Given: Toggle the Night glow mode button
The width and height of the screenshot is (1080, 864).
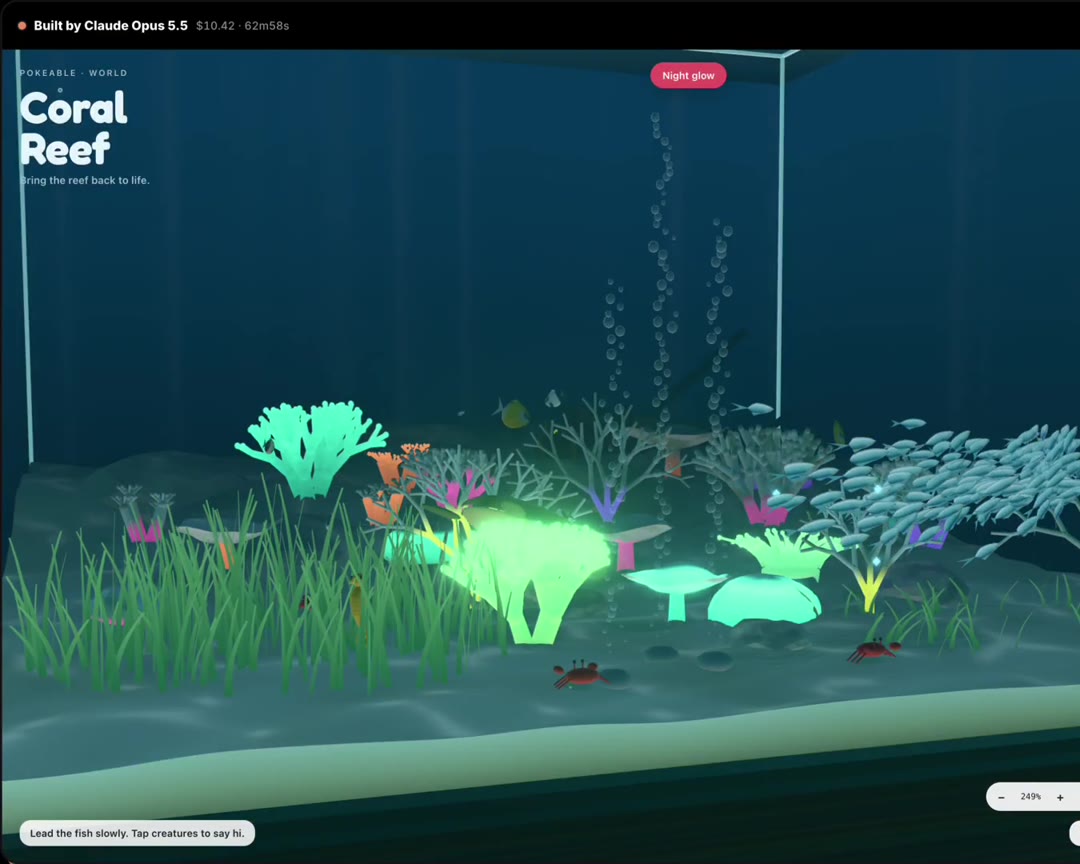Looking at the screenshot, I should click(x=688, y=76).
